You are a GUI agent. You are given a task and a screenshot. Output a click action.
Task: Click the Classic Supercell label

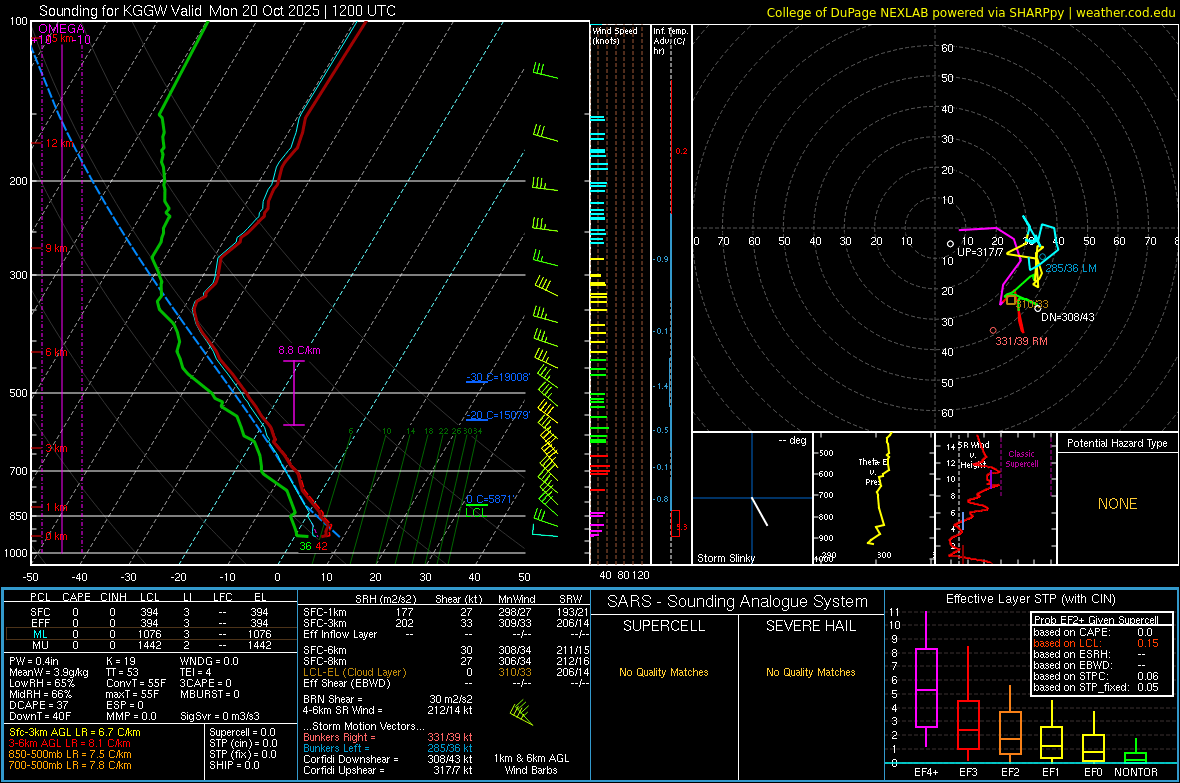(1022, 459)
